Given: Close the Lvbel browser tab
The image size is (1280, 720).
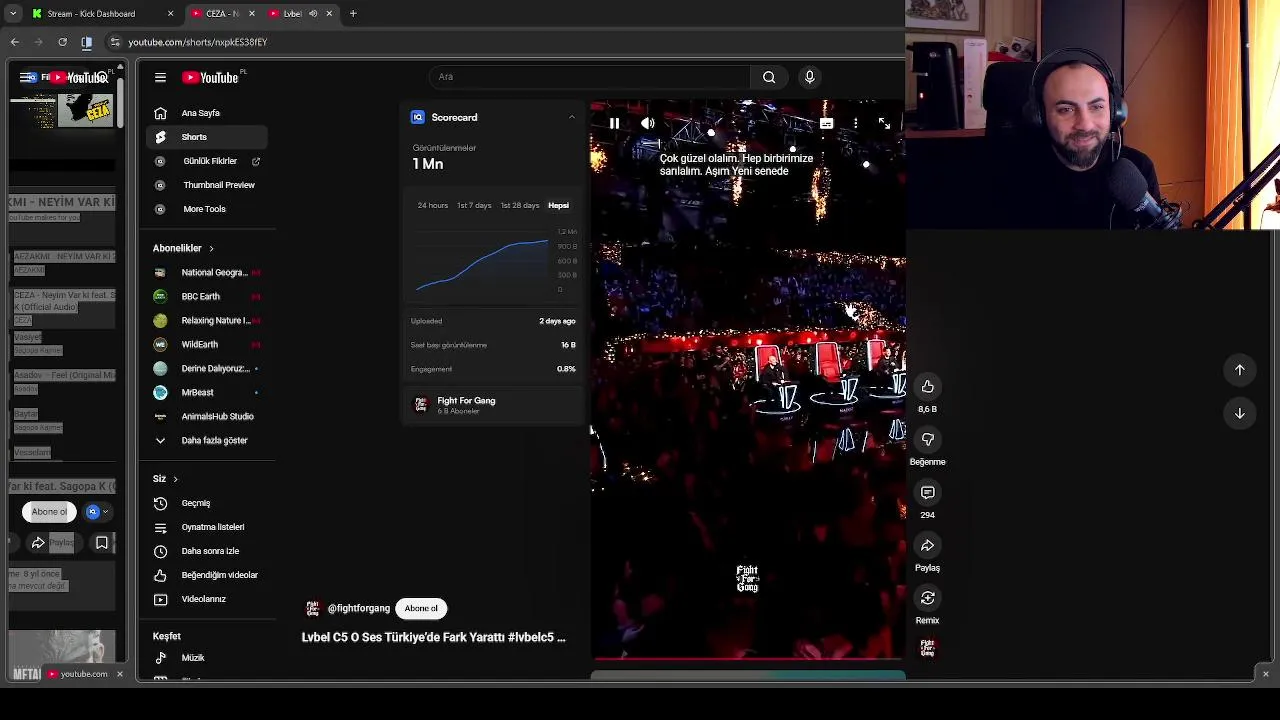Looking at the screenshot, I should (329, 14).
